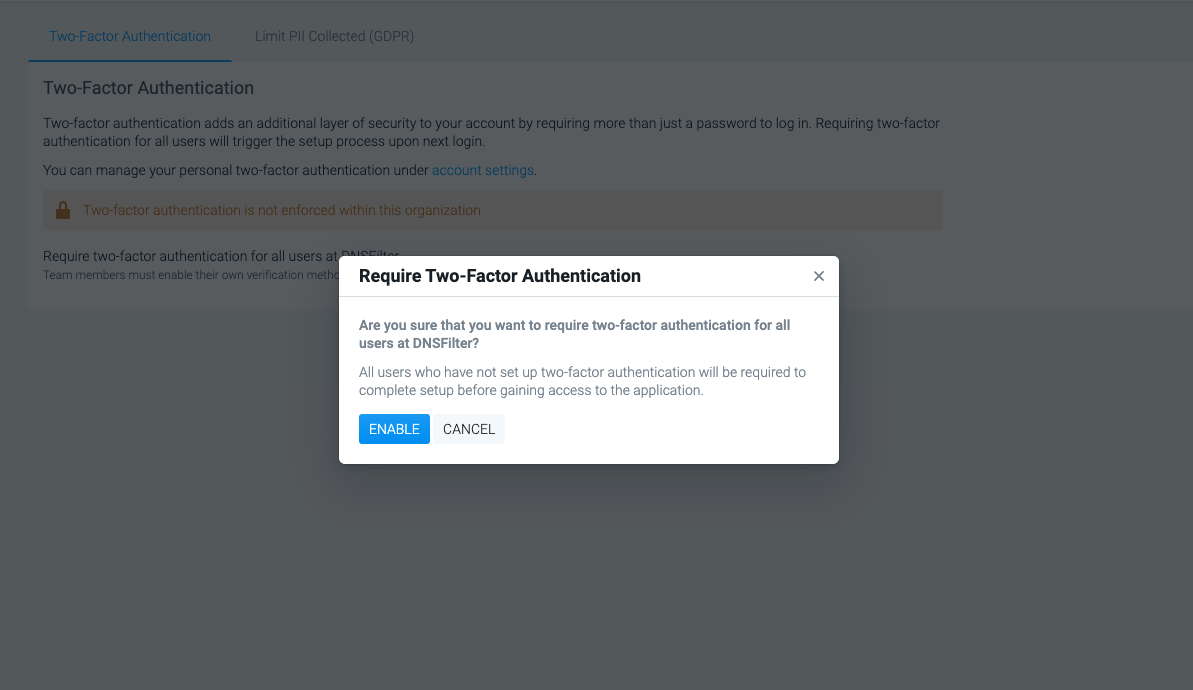Image resolution: width=1193 pixels, height=690 pixels.
Task: Click the lock icon in the warning banner
Action: [63, 210]
